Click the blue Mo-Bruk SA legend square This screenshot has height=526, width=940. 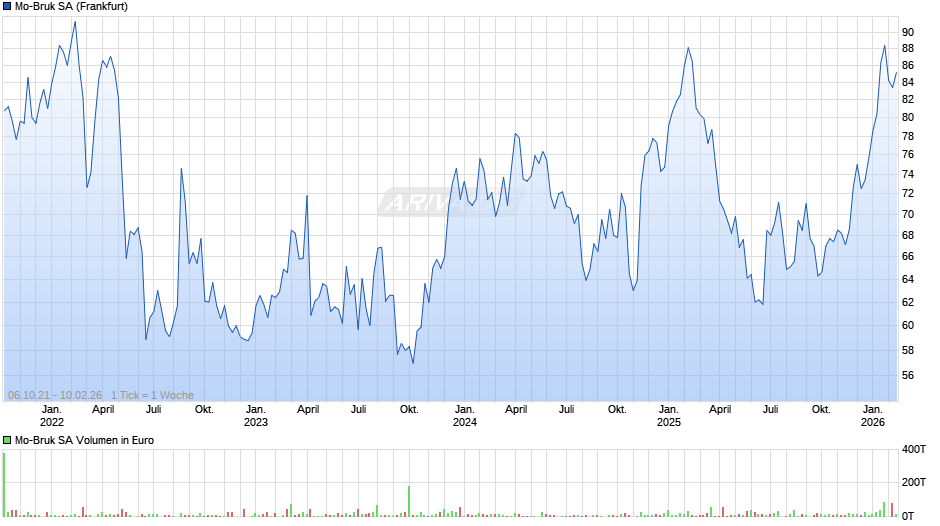pyautogui.click(x=7, y=7)
